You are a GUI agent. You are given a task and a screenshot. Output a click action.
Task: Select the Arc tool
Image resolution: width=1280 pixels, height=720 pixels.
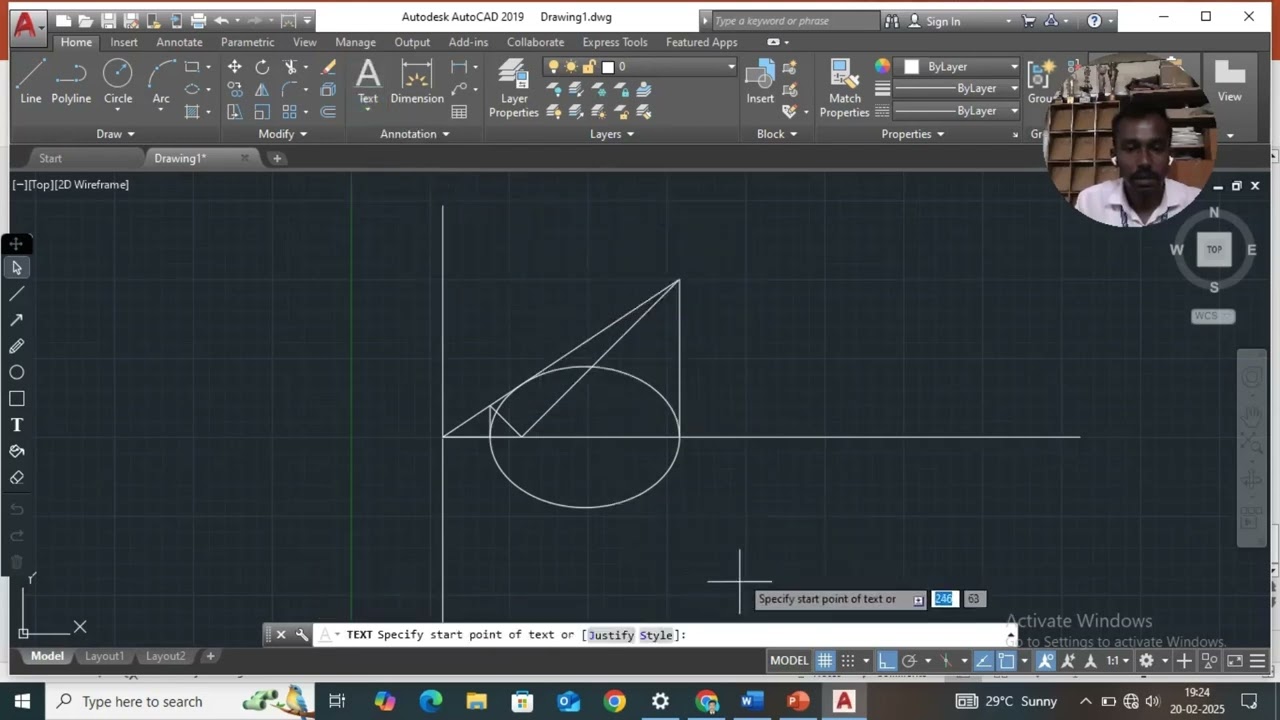(161, 81)
